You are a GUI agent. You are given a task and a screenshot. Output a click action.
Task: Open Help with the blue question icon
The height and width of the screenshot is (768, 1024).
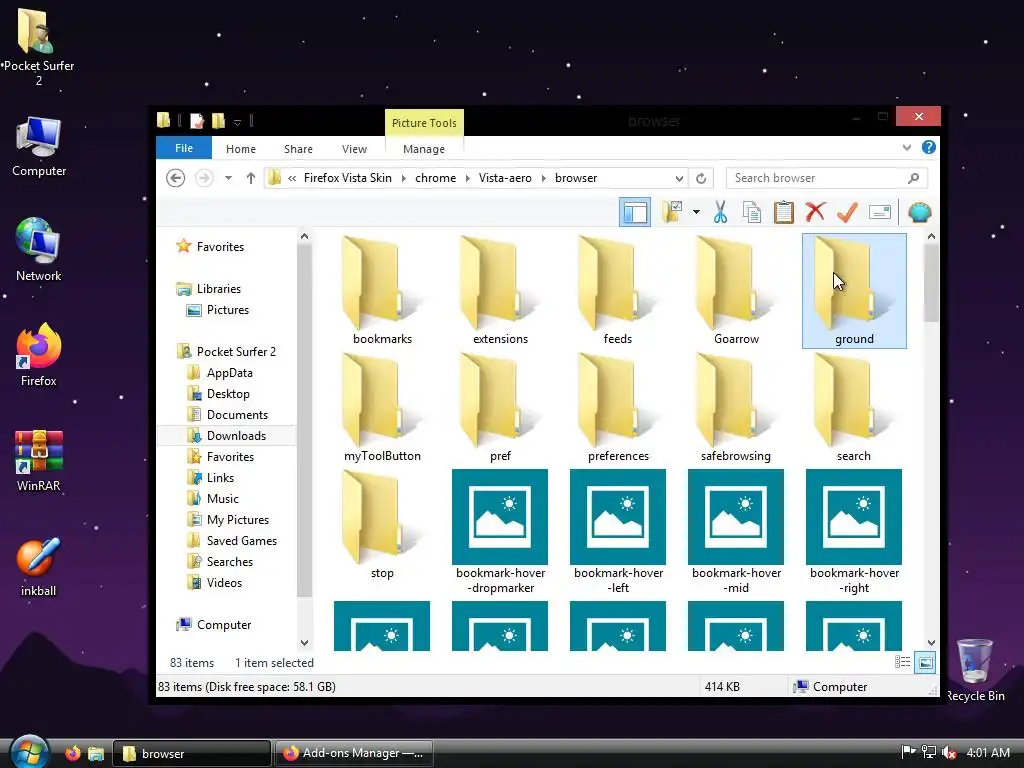point(929,148)
